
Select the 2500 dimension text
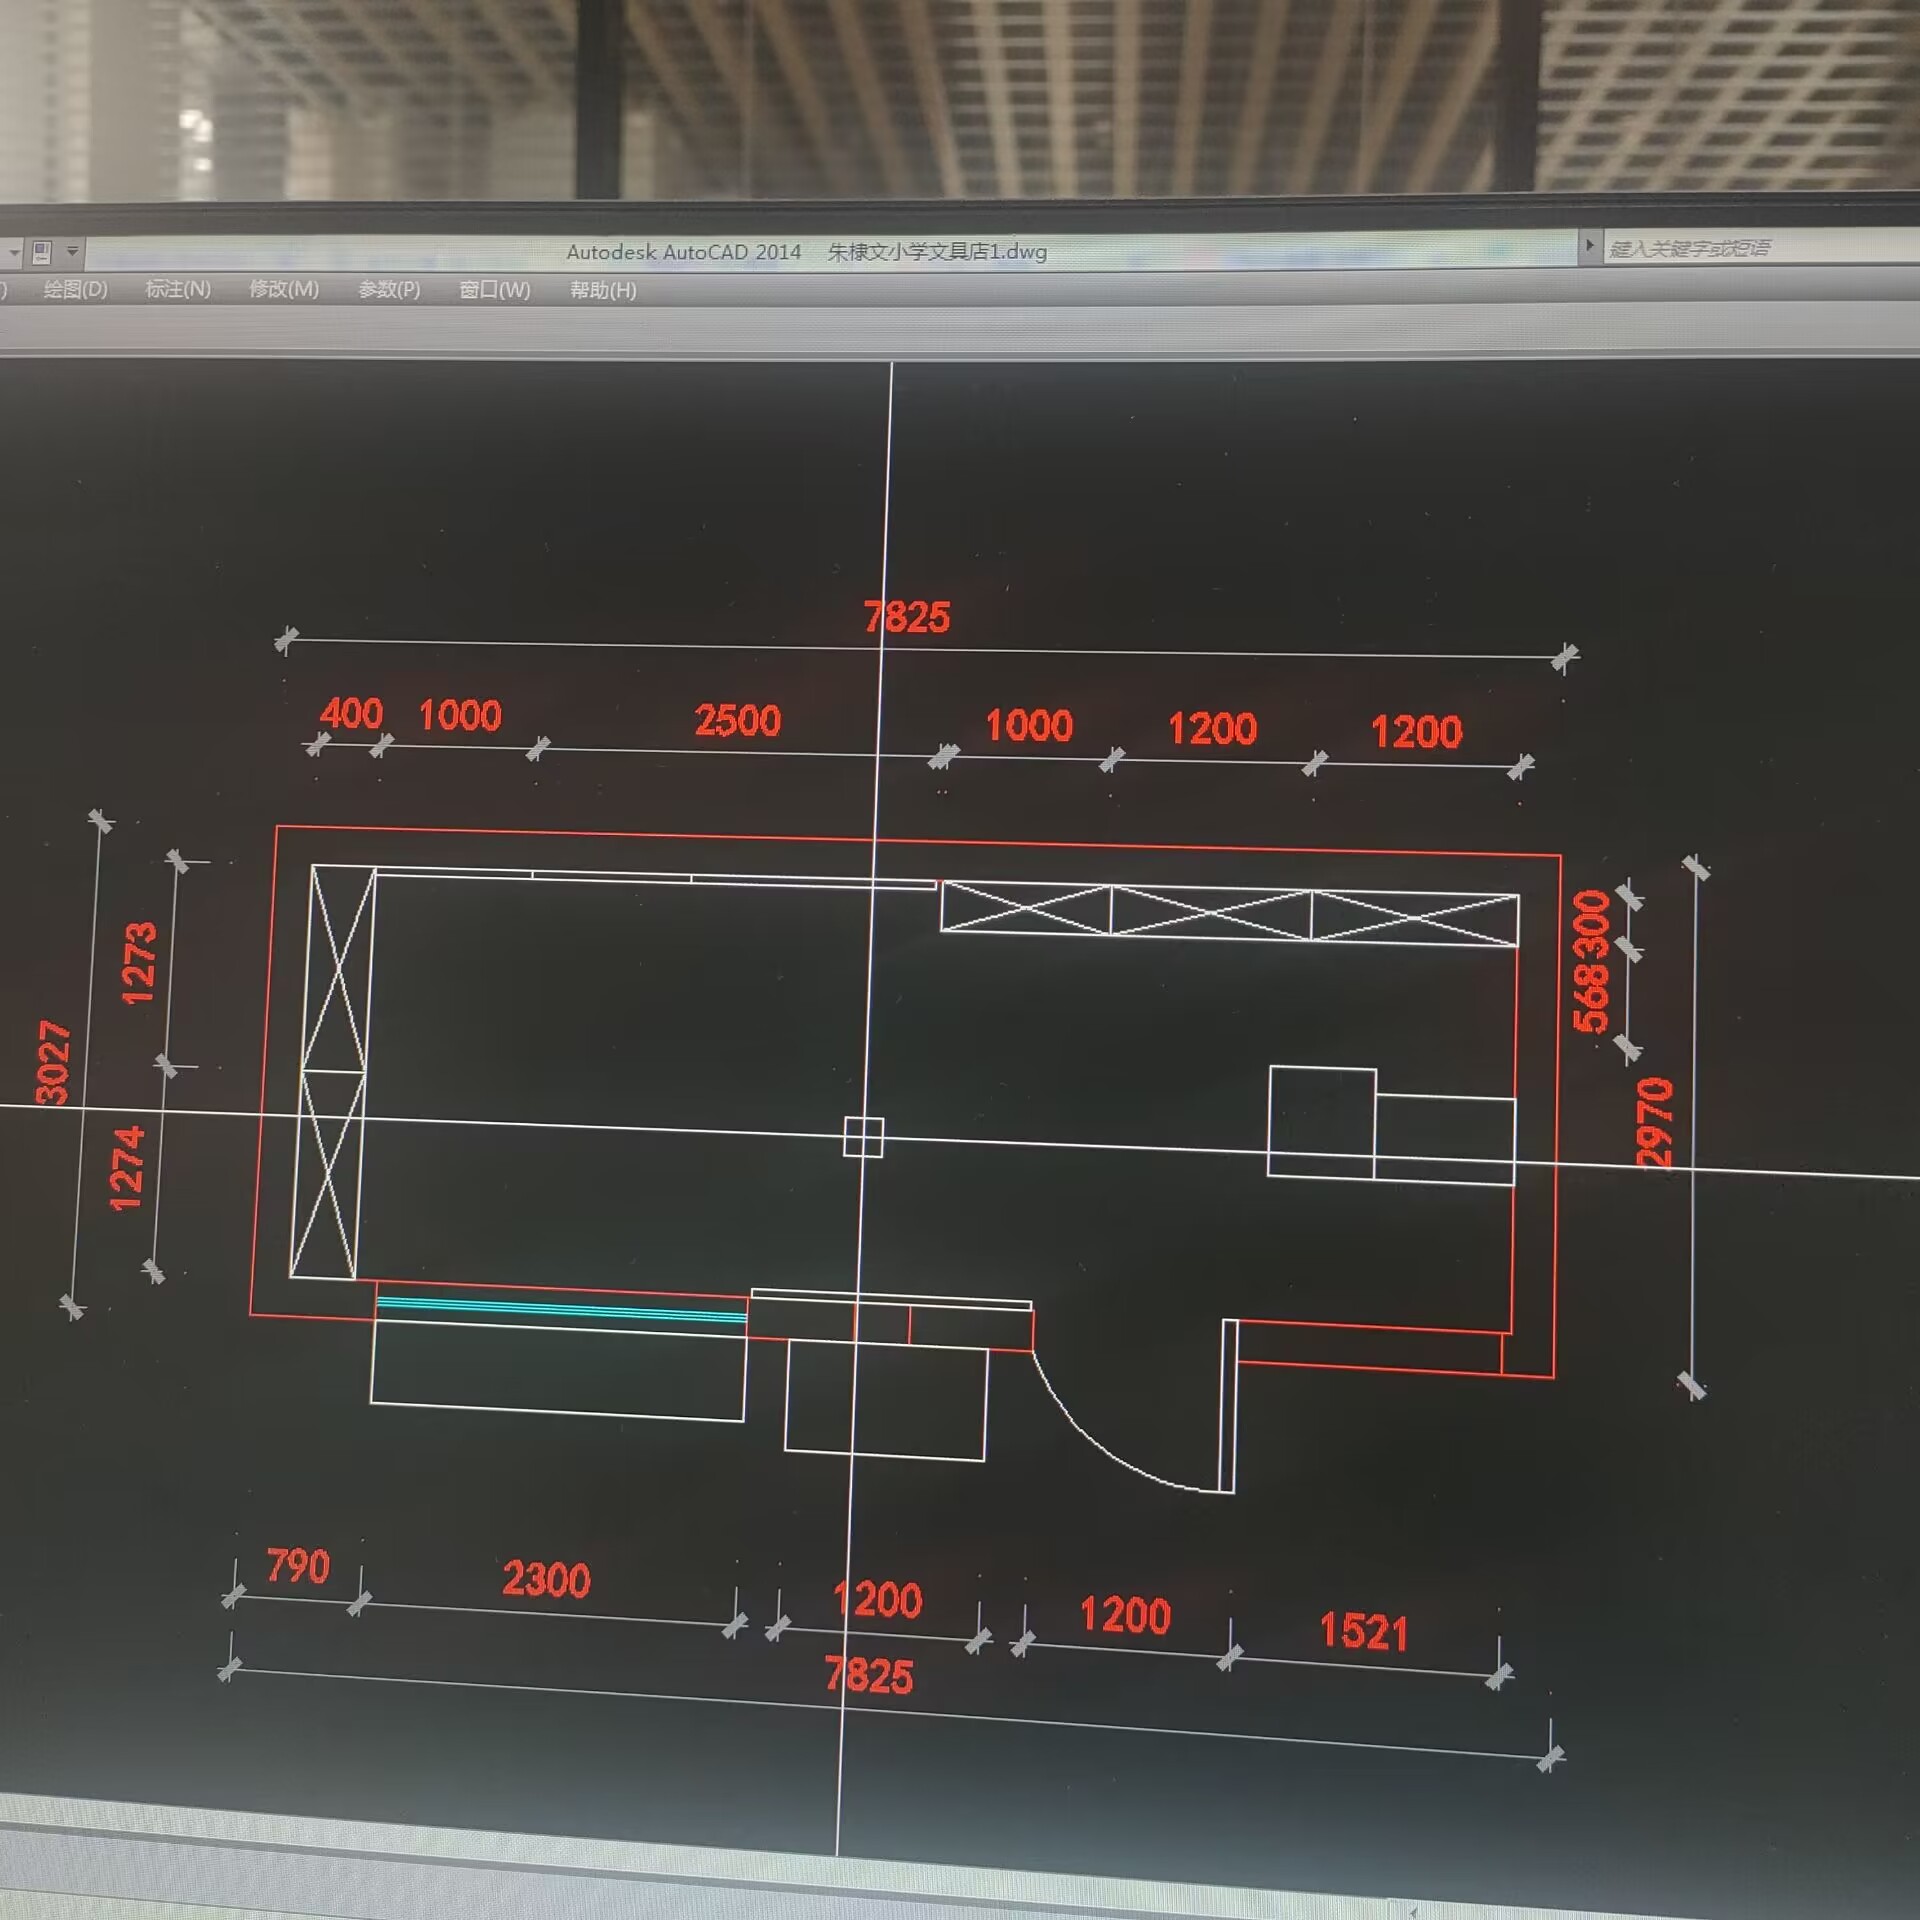[x=737, y=721]
